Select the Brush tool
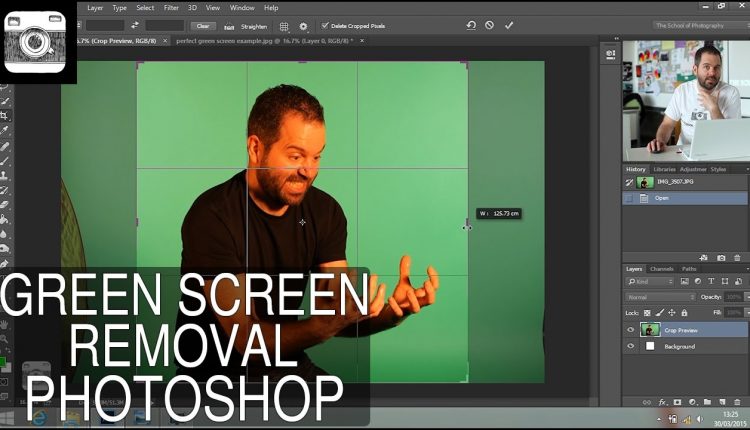 [x=4, y=161]
